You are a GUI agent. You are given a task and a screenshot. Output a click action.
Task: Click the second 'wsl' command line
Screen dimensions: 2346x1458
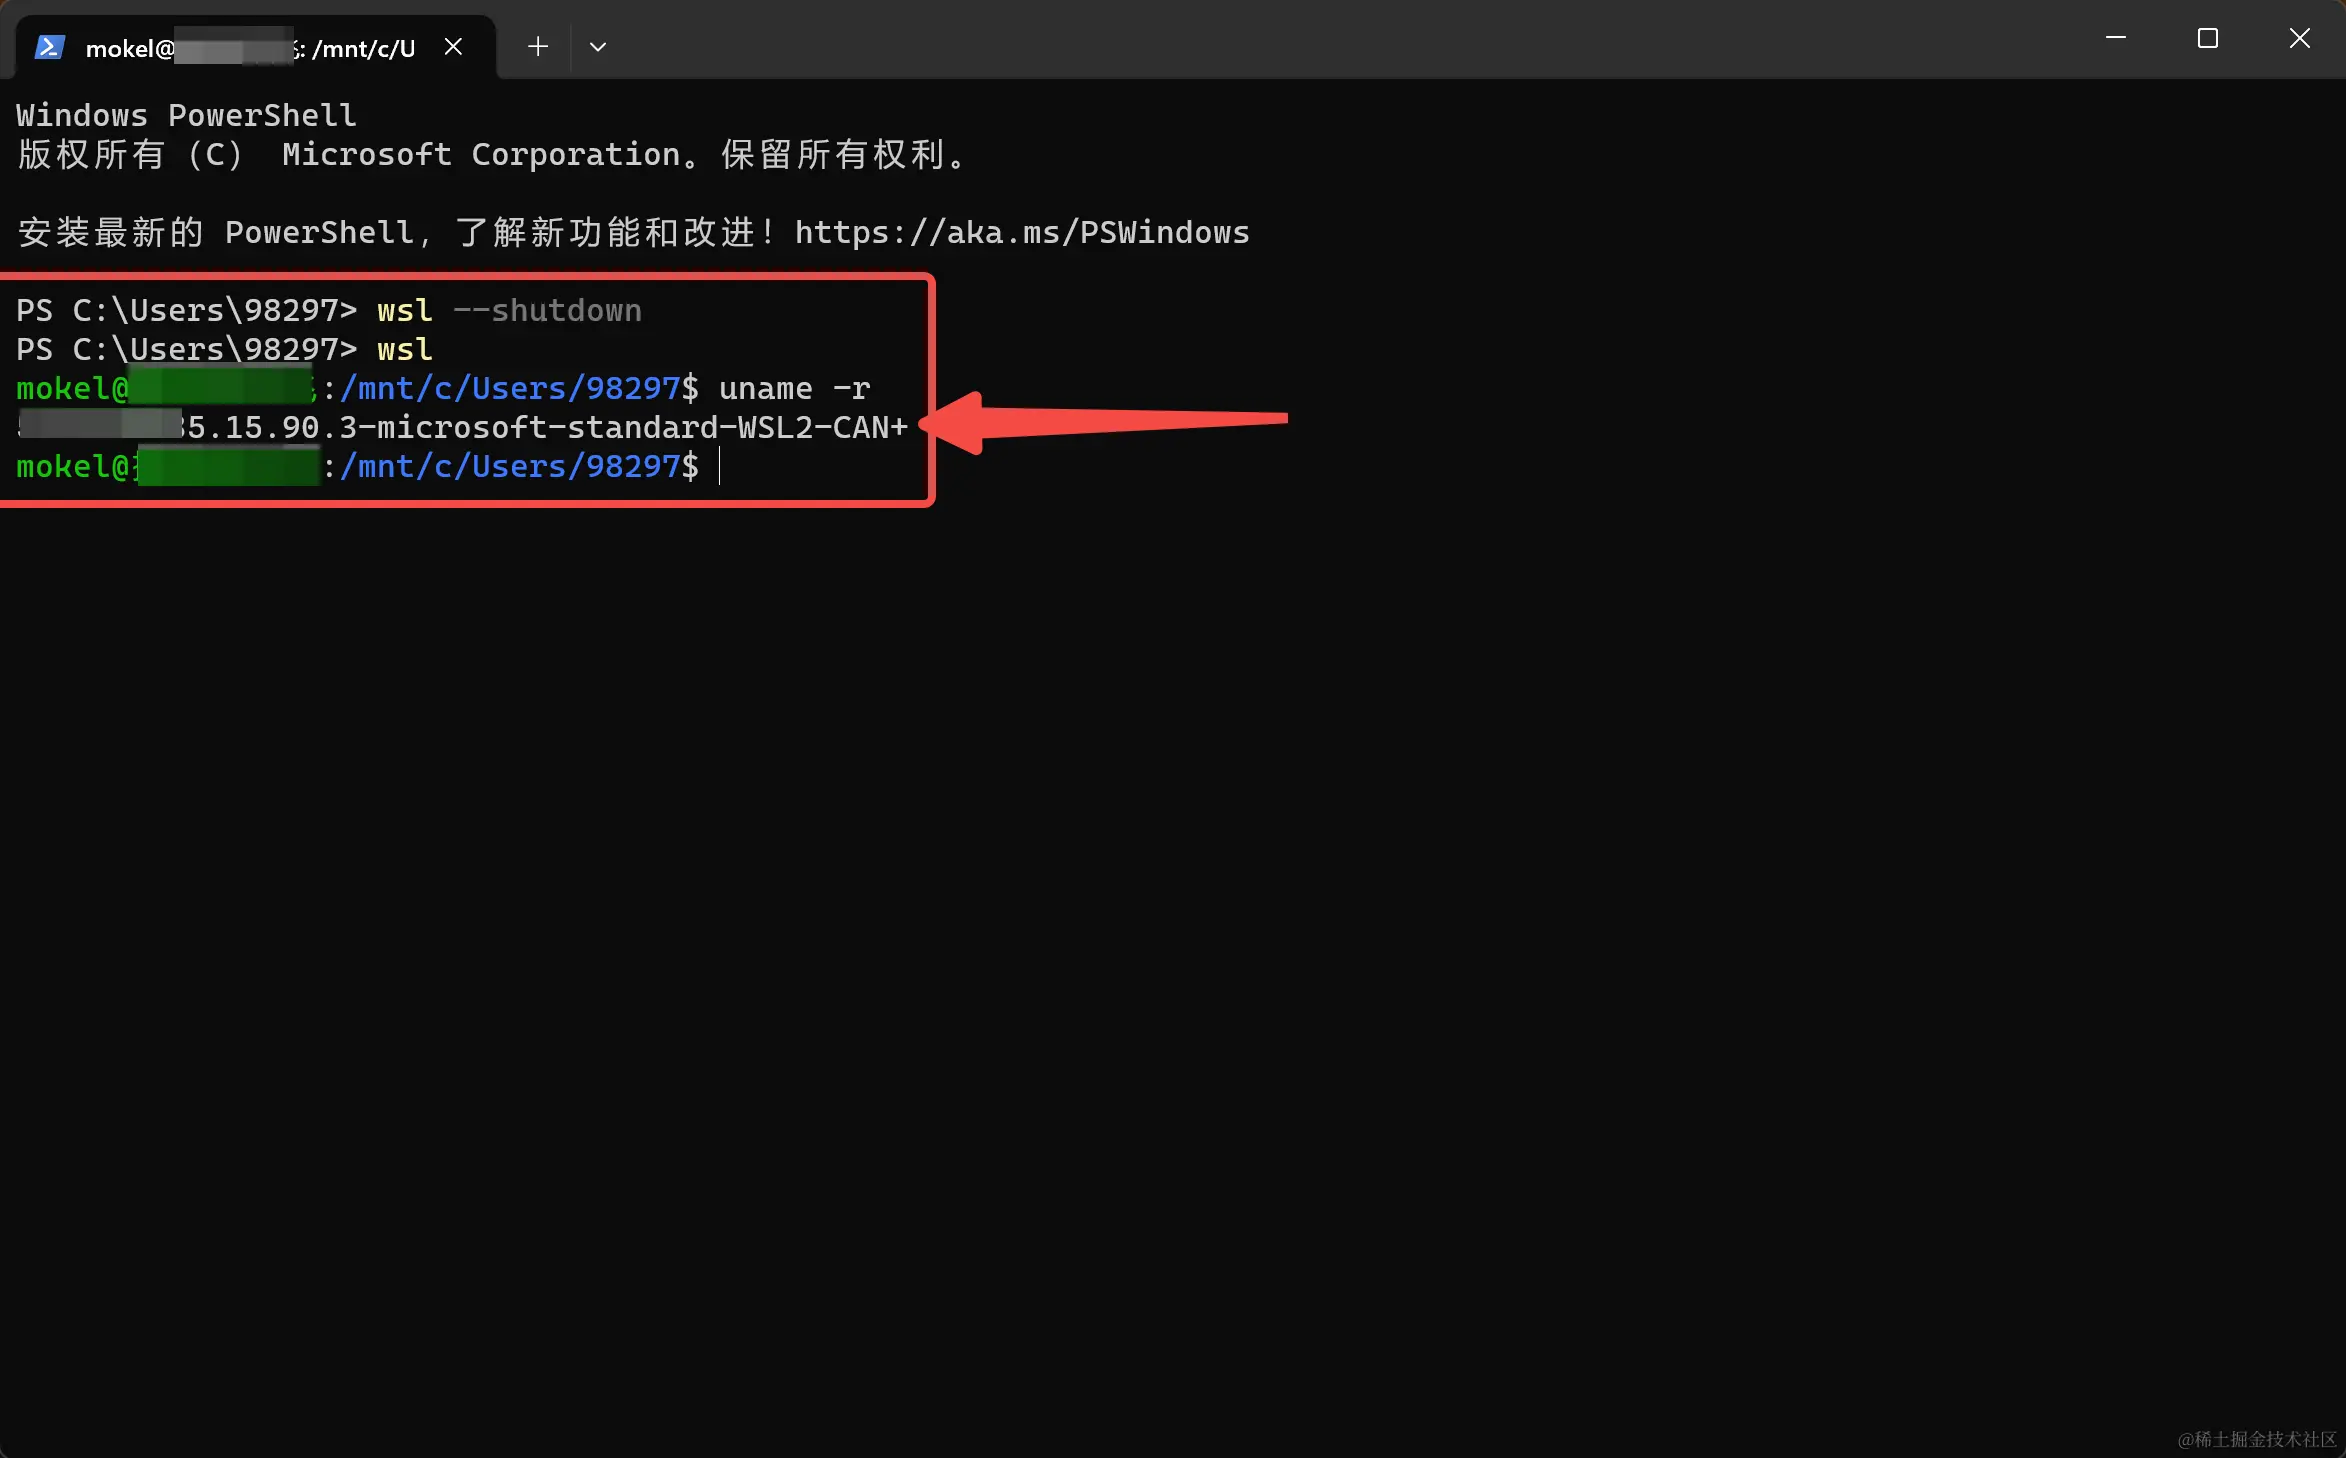click(x=404, y=350)
